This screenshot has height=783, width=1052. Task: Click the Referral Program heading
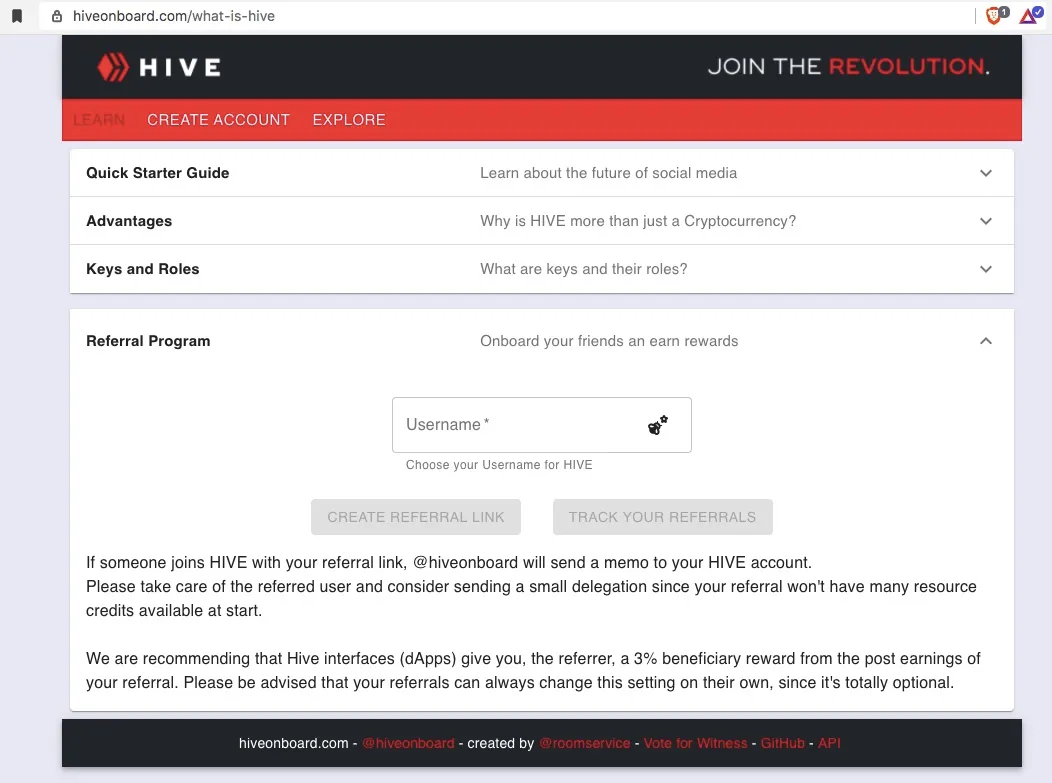pyautogui.click(x=148, y=341)
